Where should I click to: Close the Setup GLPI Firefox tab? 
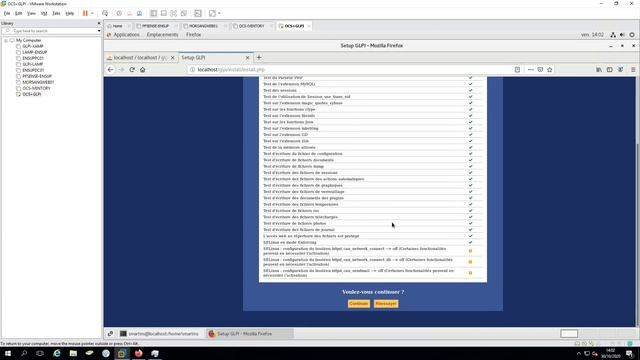click(x=247, y=58)
